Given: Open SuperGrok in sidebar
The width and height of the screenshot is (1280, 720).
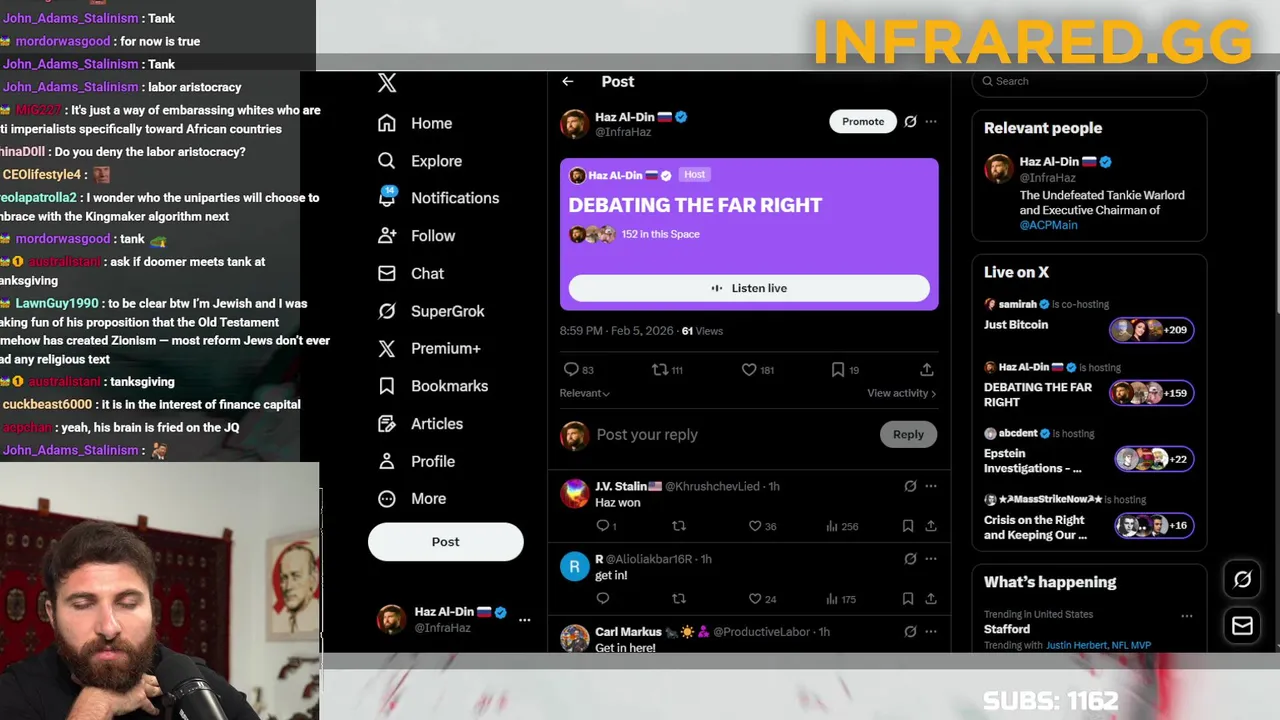Looking at the screenshot, I should pyautogui.click(x=431, y=311).
